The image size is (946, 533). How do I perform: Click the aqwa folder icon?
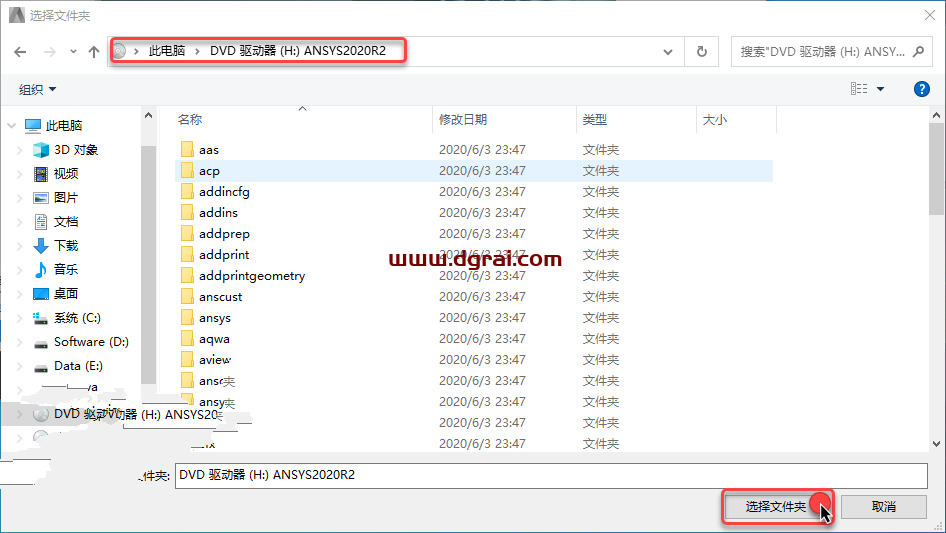(187, 339)
